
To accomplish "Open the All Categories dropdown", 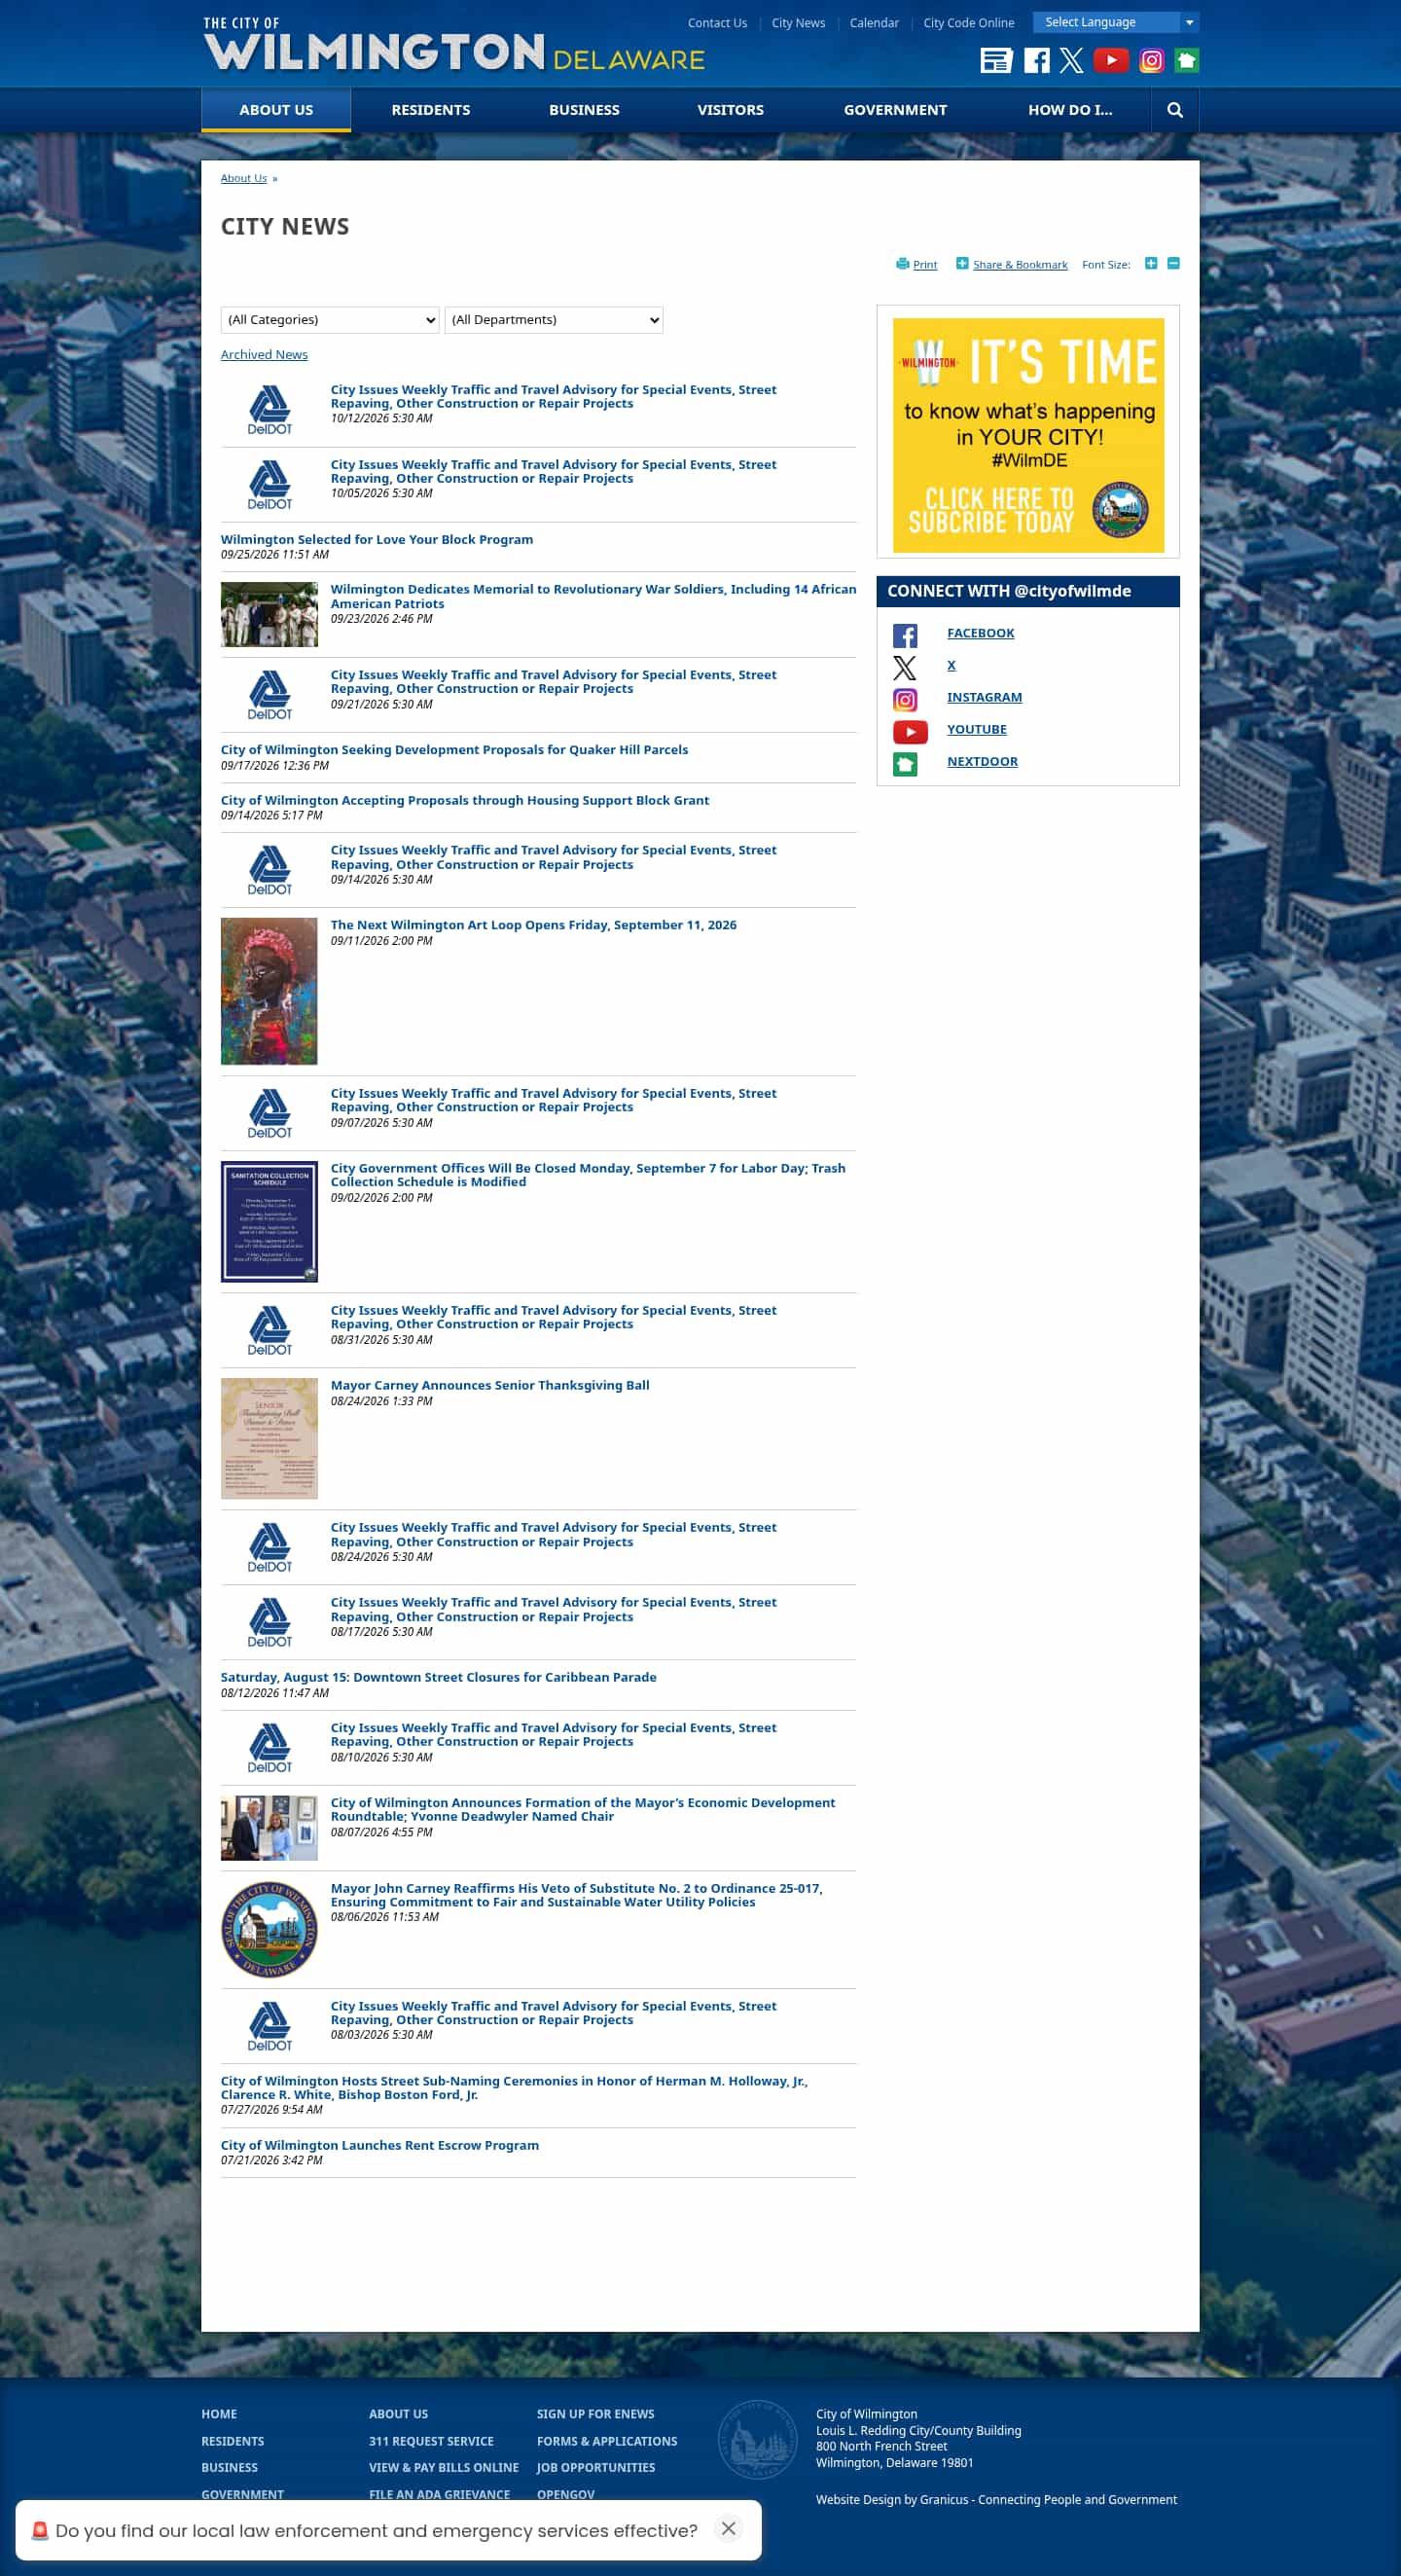I will click(x=330, y=320).
